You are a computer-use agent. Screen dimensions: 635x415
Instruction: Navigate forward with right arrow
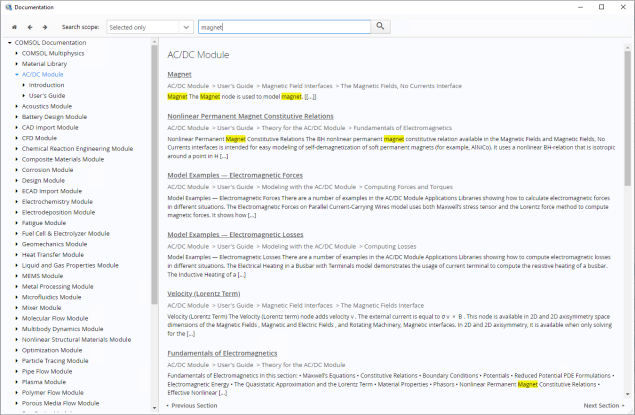45,27
